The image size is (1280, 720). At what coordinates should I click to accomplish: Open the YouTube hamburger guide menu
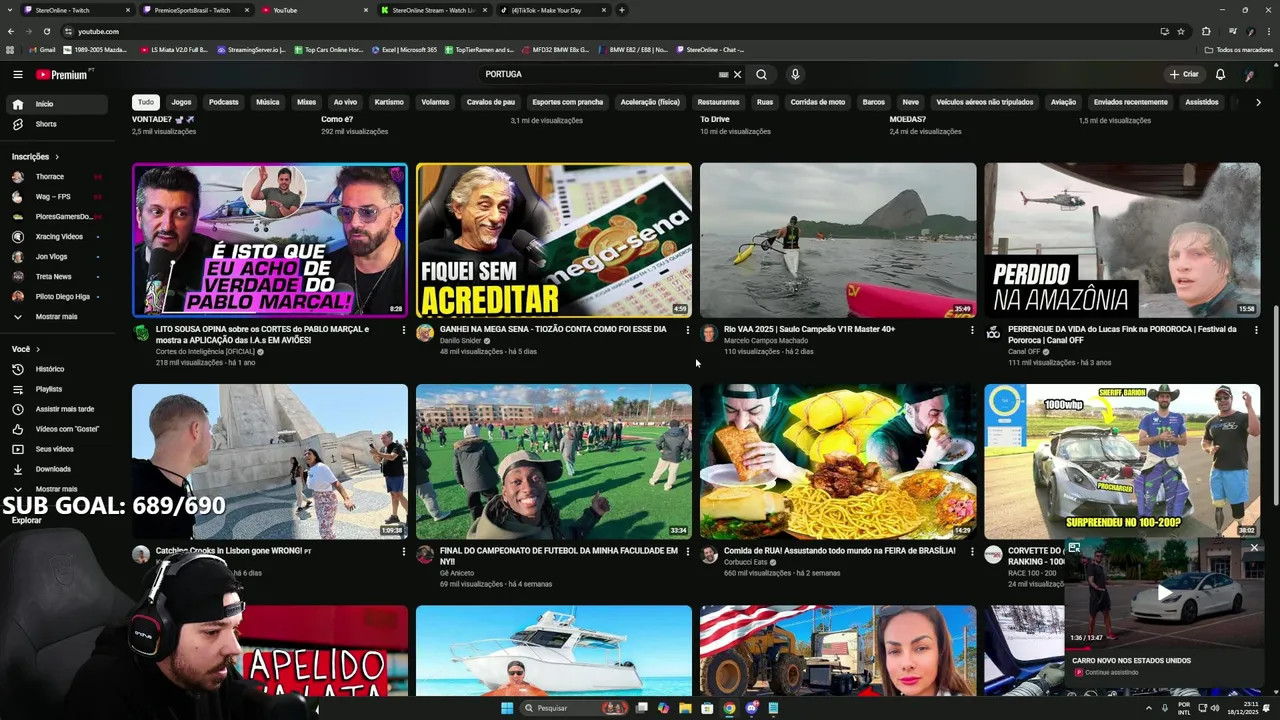click(x=17, y=74)
